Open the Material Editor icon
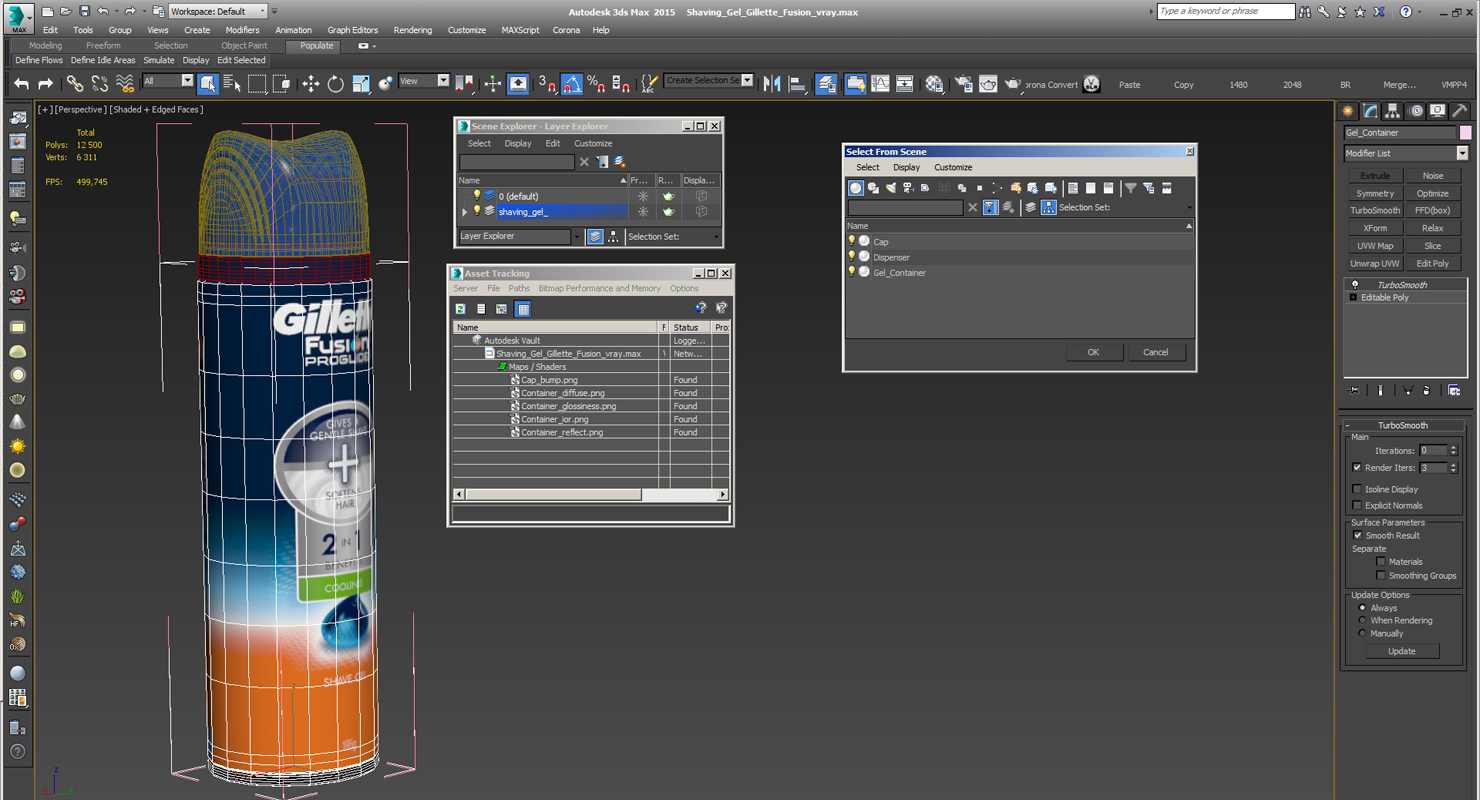The width and height of the screenshot is (1480, 800). click(934, 84)
